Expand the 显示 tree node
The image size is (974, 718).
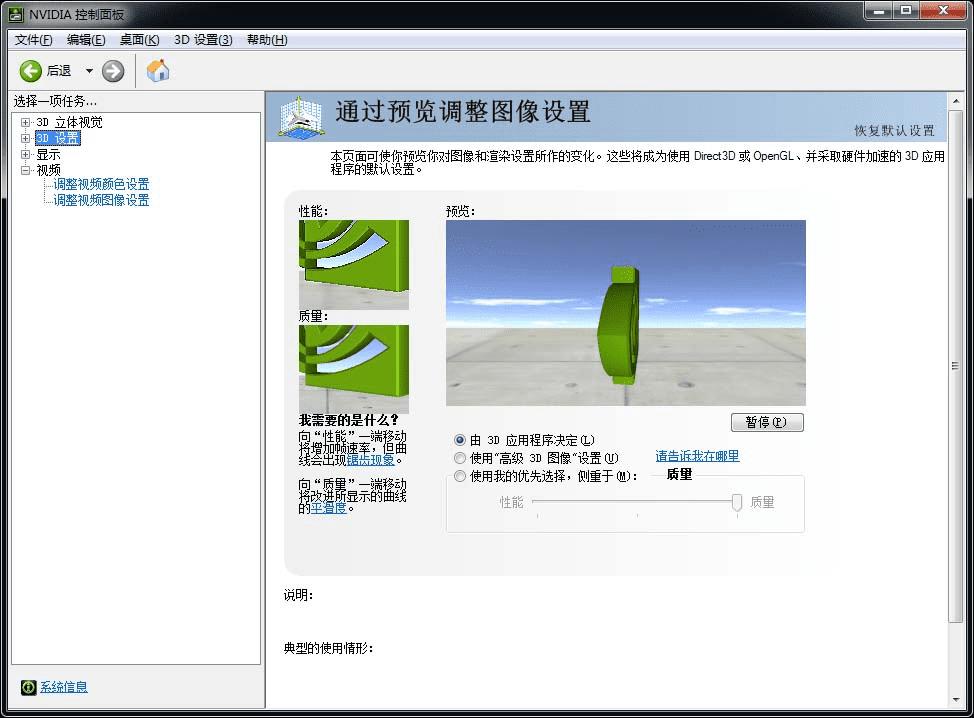[25, 154]
